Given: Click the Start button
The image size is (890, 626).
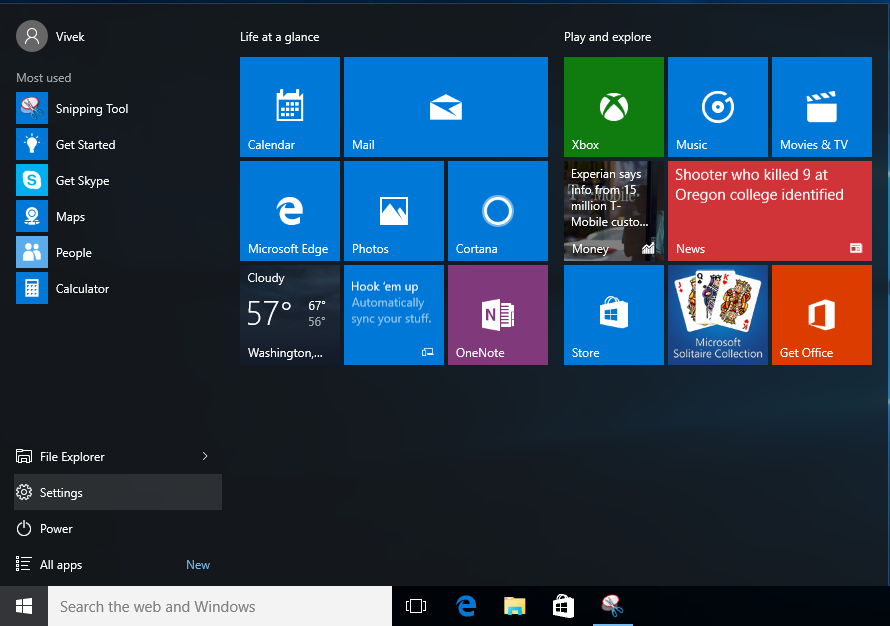Looking at the screenshot, I should coord(23,606).
